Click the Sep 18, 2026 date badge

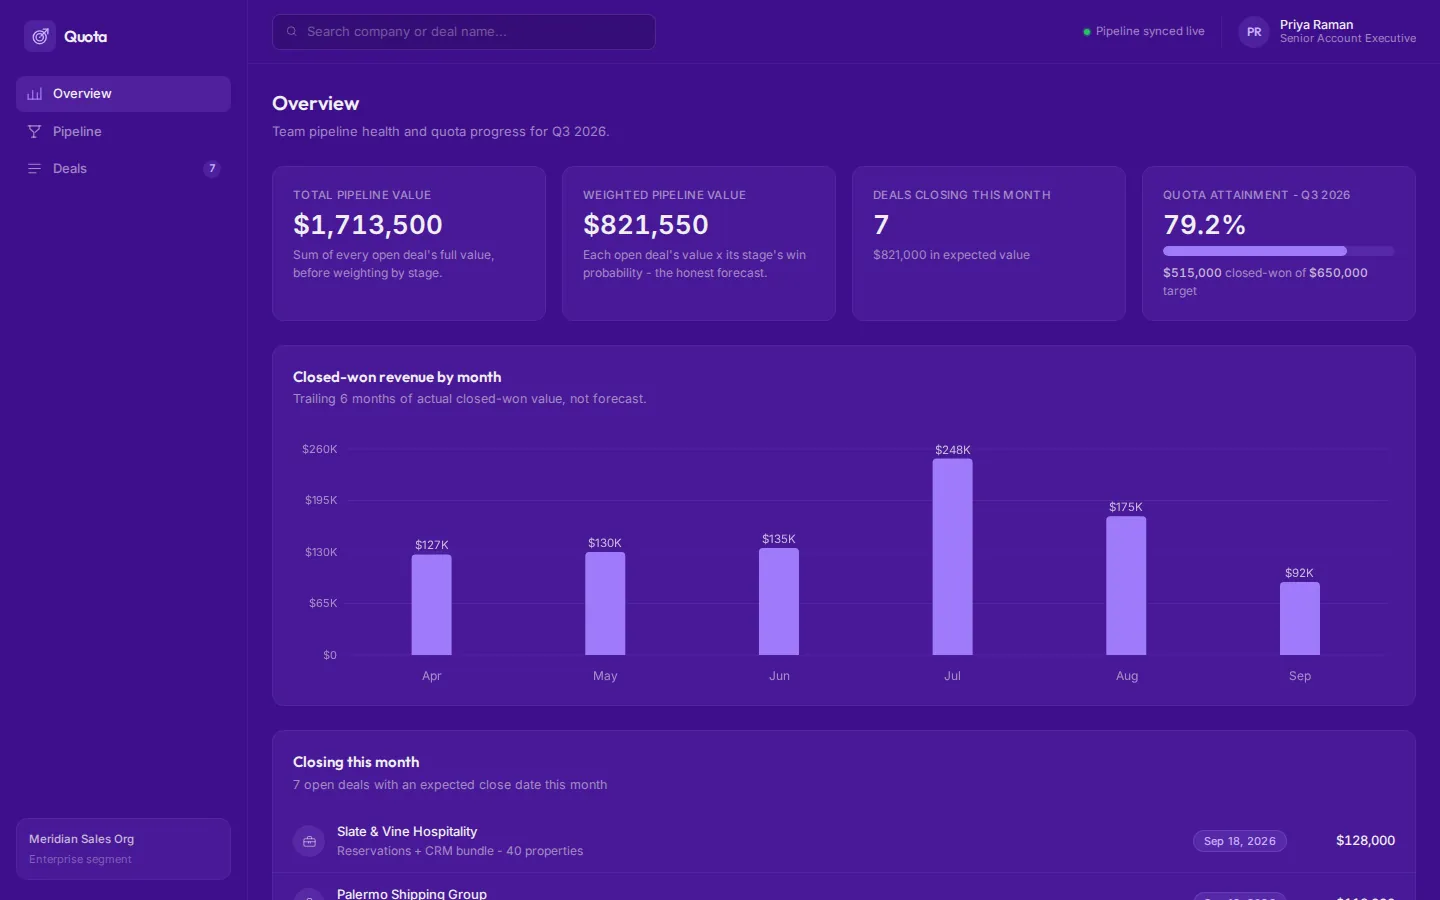[x=1240, y=841]
